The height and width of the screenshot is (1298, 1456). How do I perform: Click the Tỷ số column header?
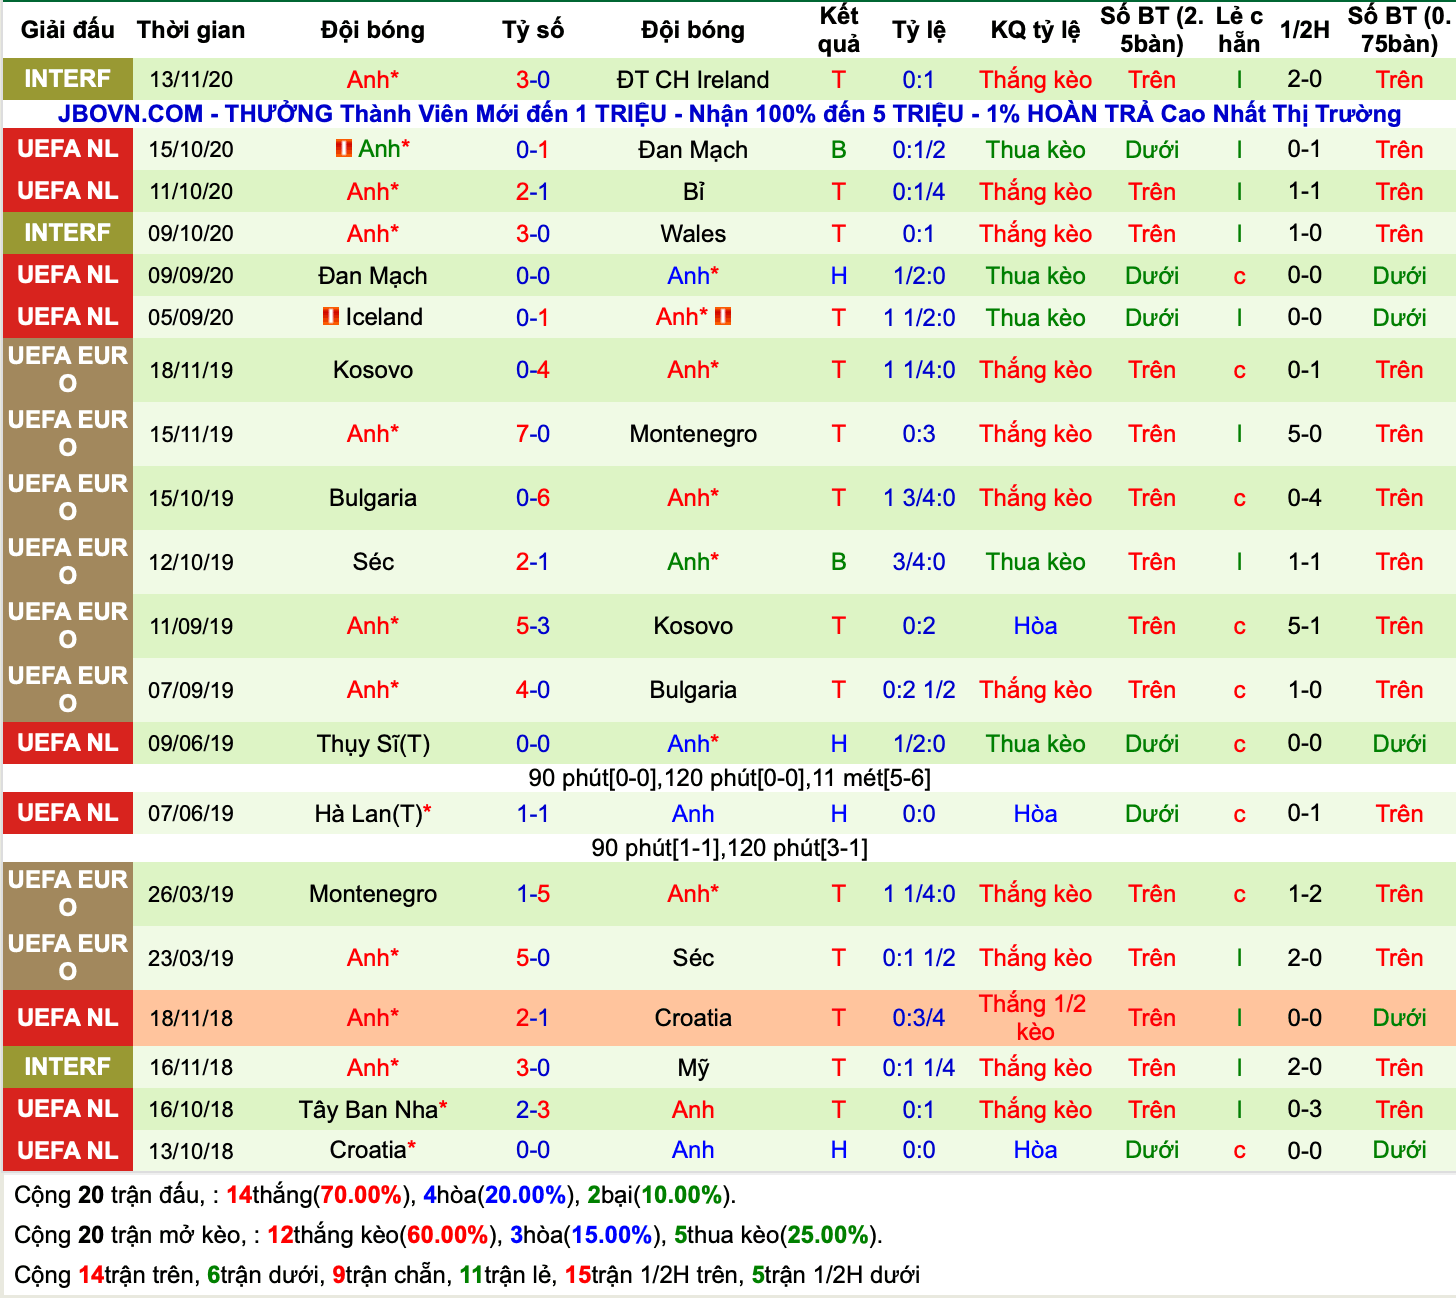pyautogui.click(x=533, y=30)
